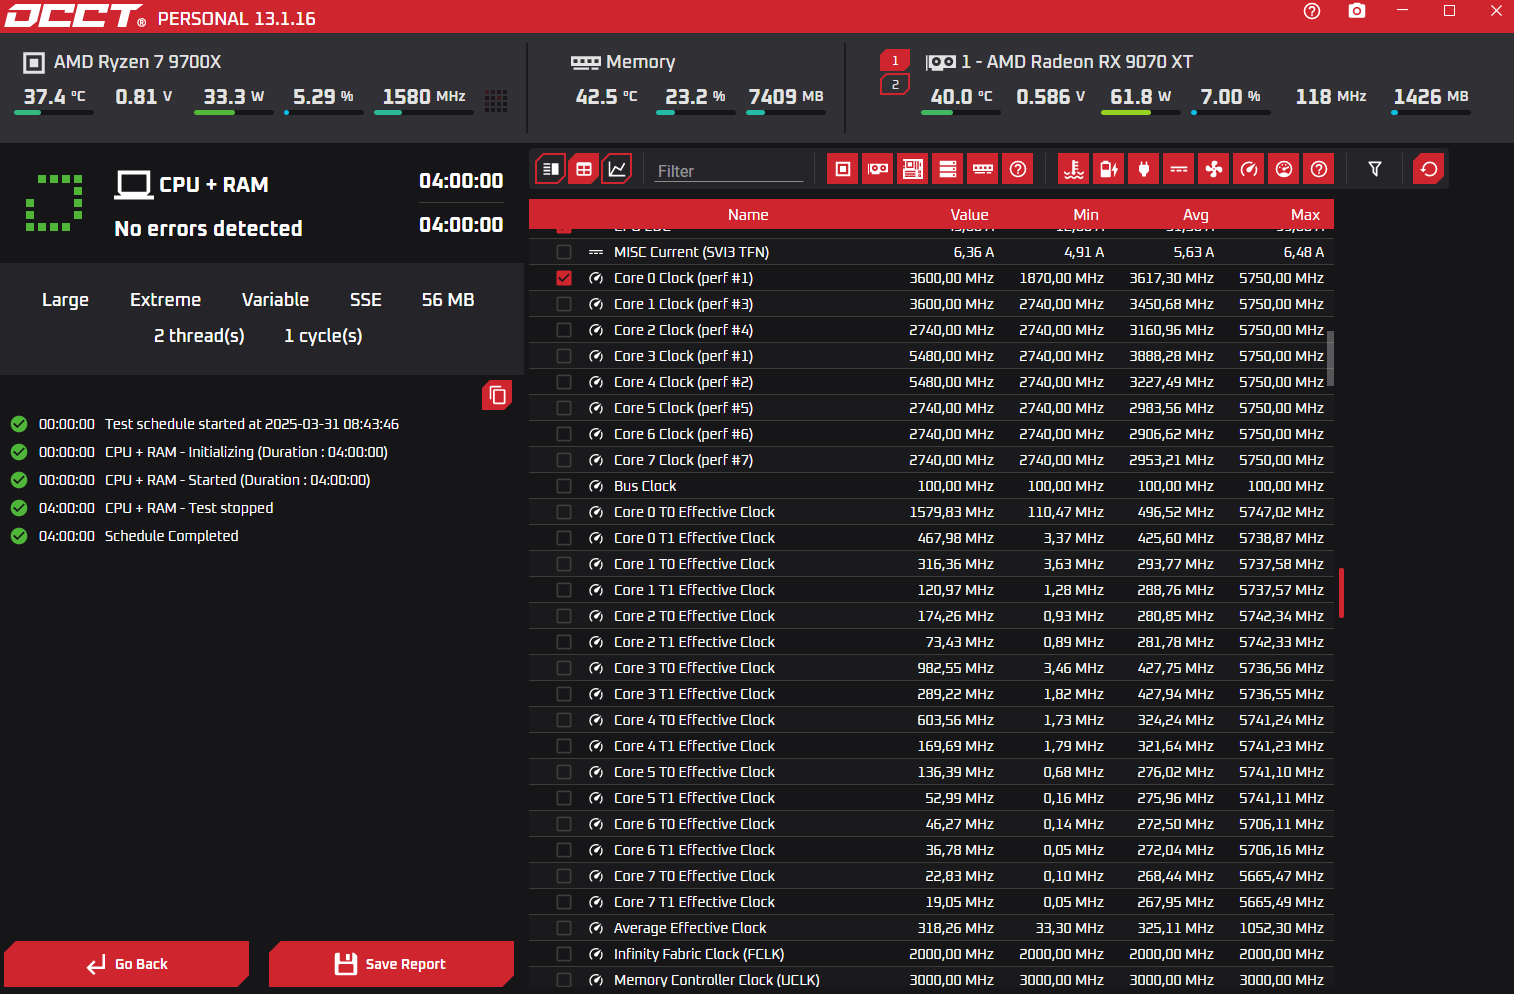Image resolution: width=1514 pixels, height=994 pixels.
Task: Open the graph view of sensors
Action: click(x=618, y=169)
